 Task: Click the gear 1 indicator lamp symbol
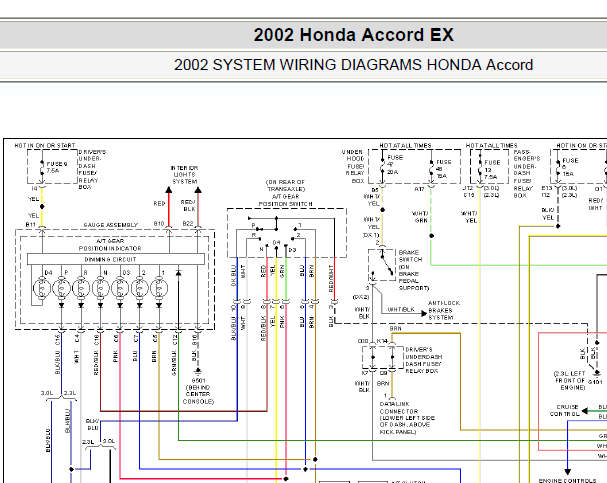(159, 288)
